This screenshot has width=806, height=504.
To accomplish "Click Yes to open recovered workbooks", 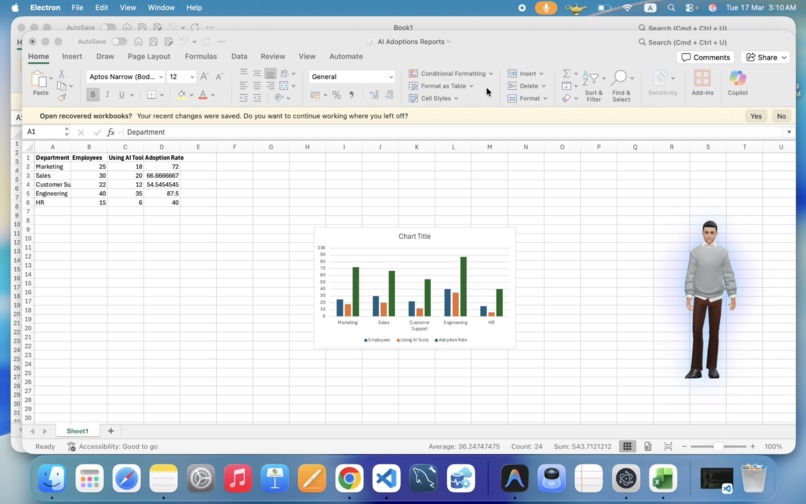I will [x=756, y=116].
